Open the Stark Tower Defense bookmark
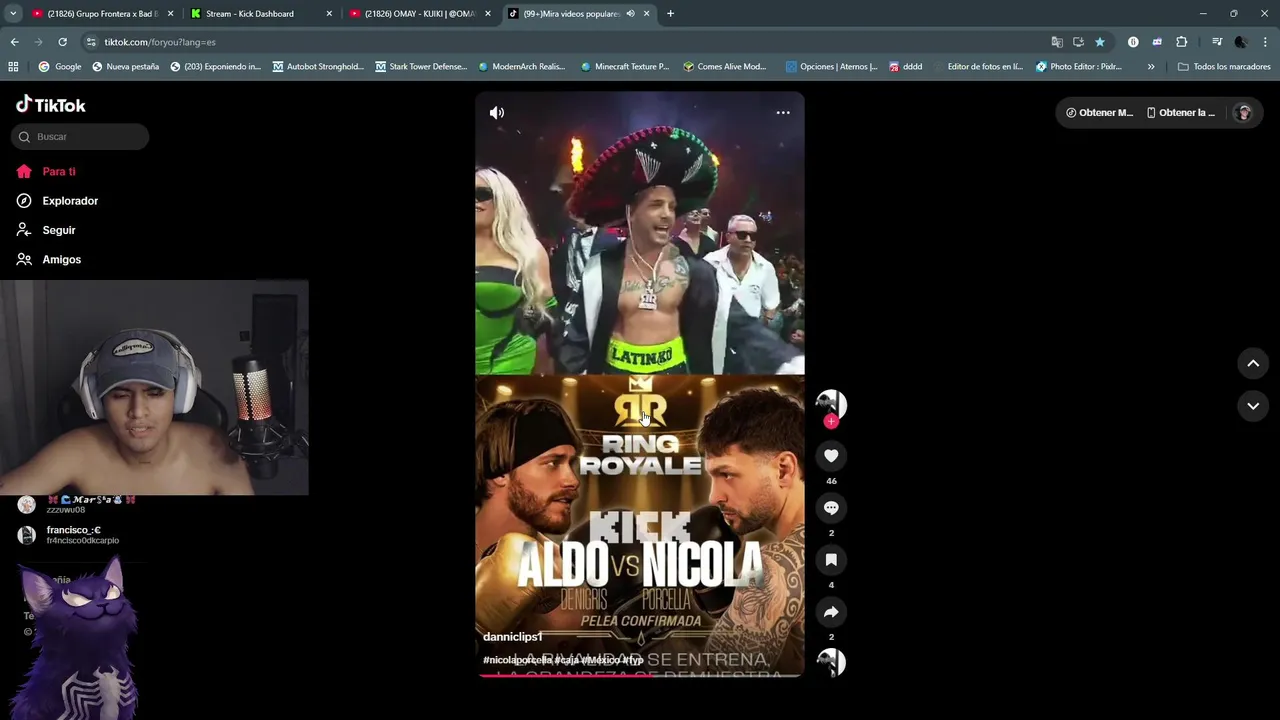This screenshot has height=720, width=1280. pos(421,67)
